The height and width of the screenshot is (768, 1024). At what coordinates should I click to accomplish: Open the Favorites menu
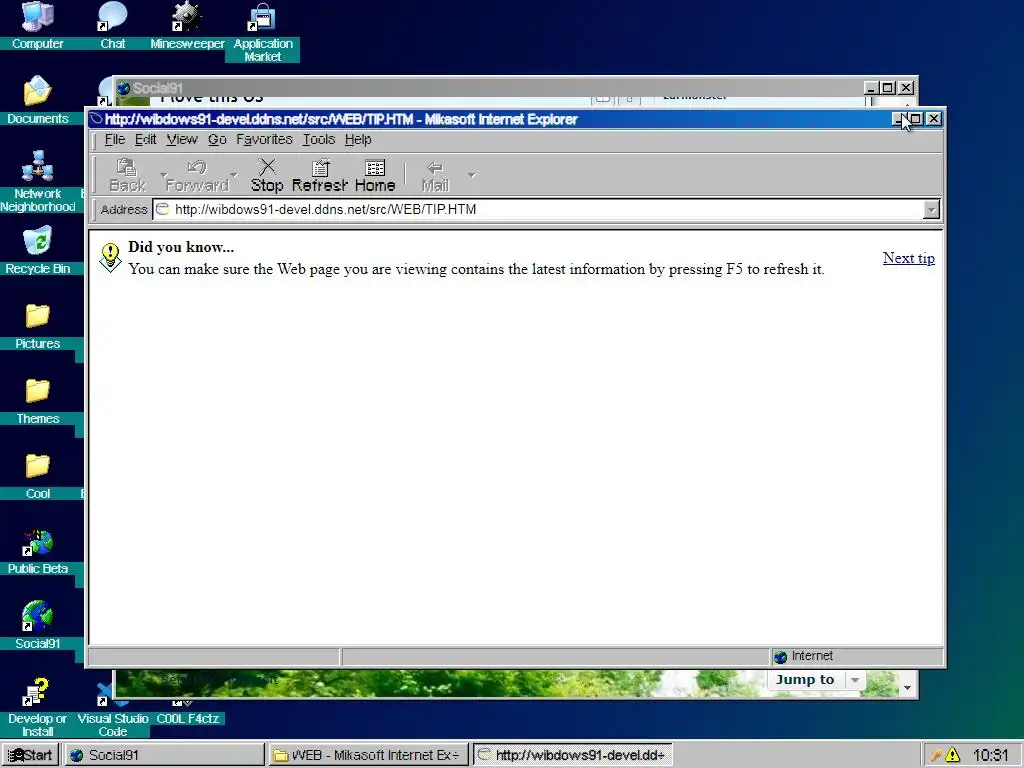tap(264, 139)
